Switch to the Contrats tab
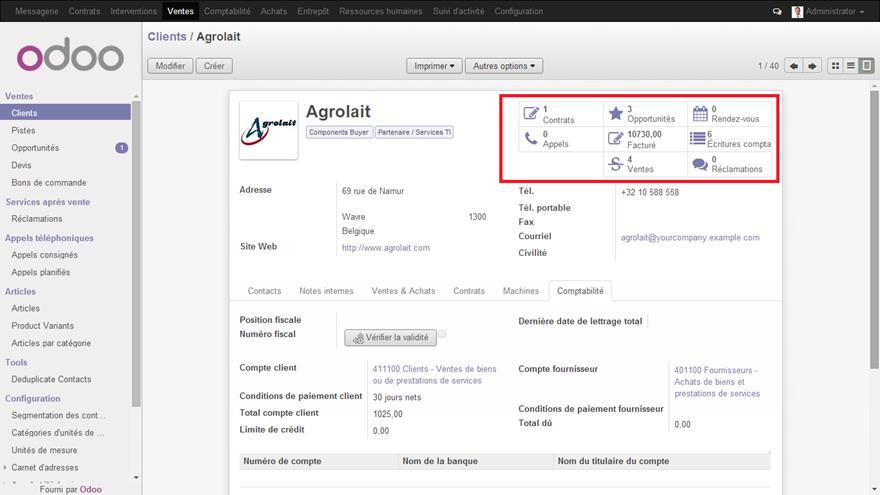 [x=469, y=291]
